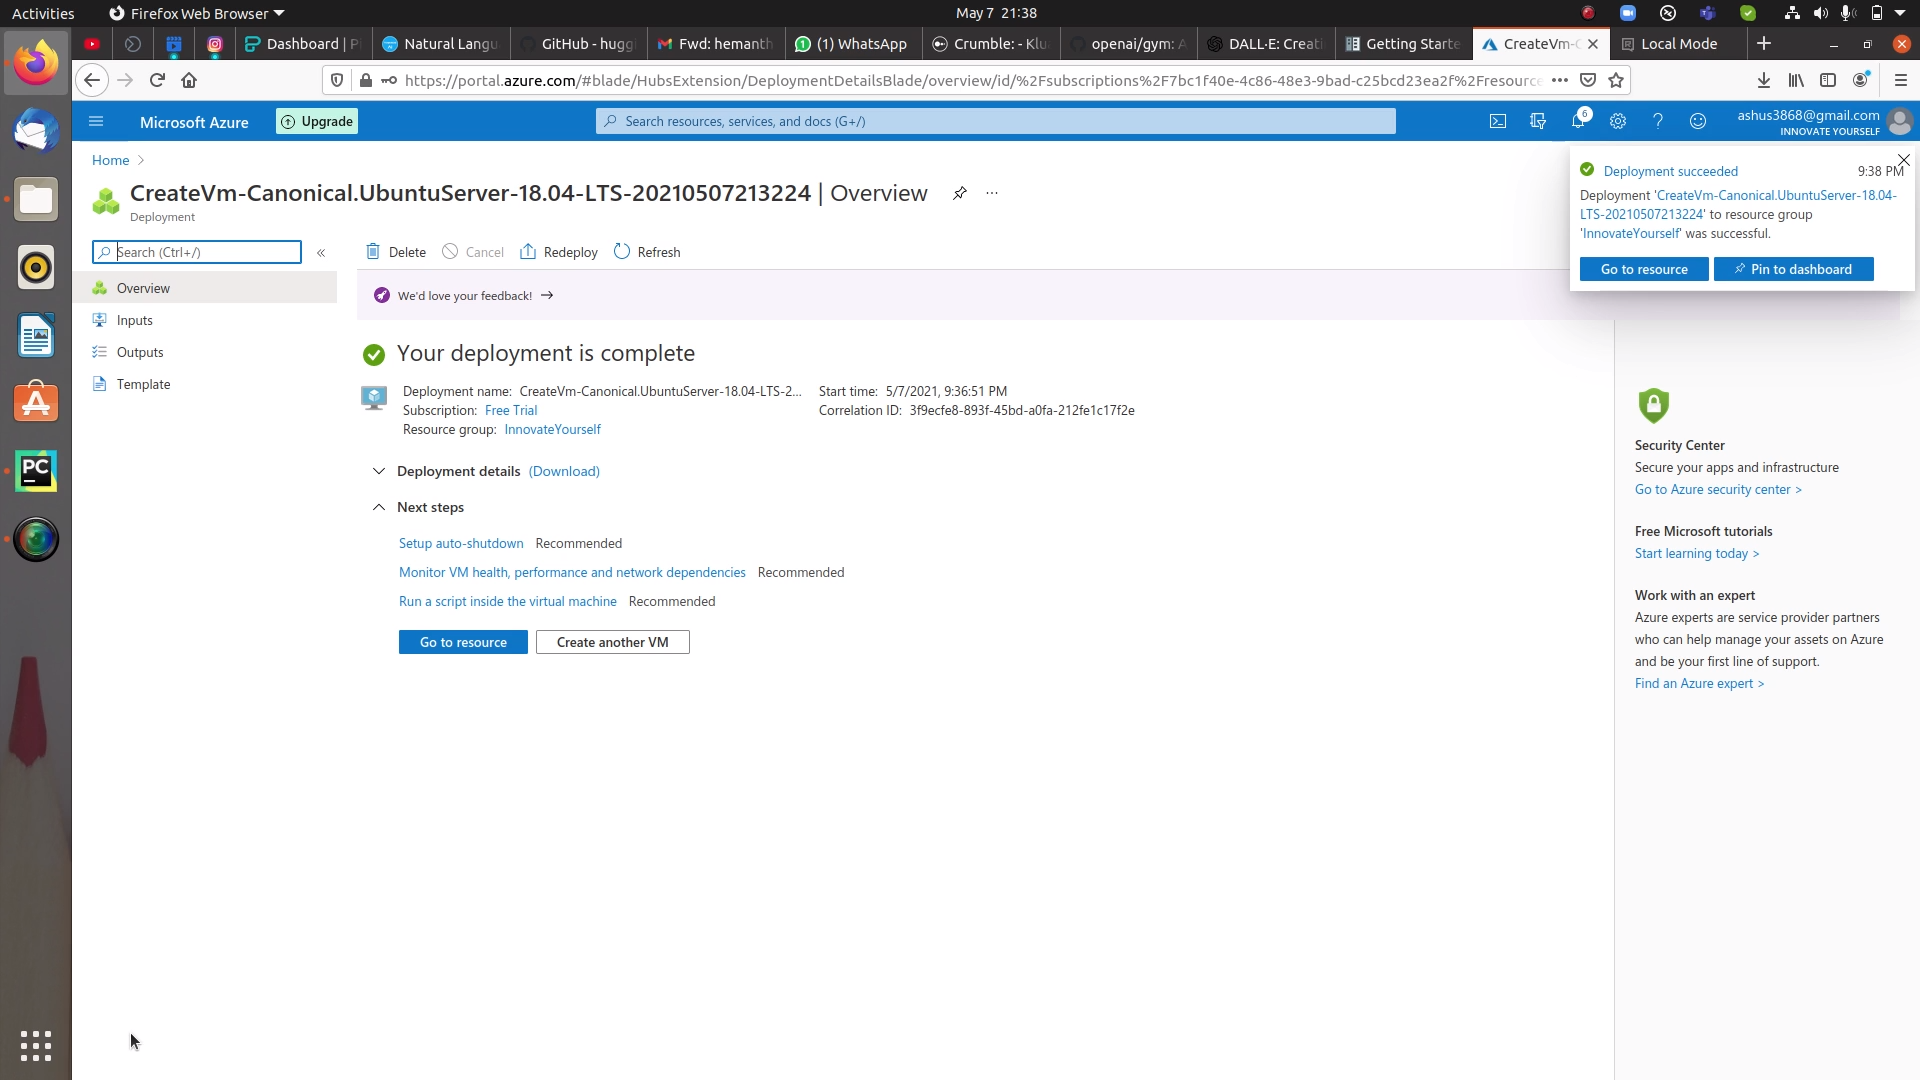Click inside the deployment Search field
This screenshot has height=1080, width=1920.
(x=197, y=252)
